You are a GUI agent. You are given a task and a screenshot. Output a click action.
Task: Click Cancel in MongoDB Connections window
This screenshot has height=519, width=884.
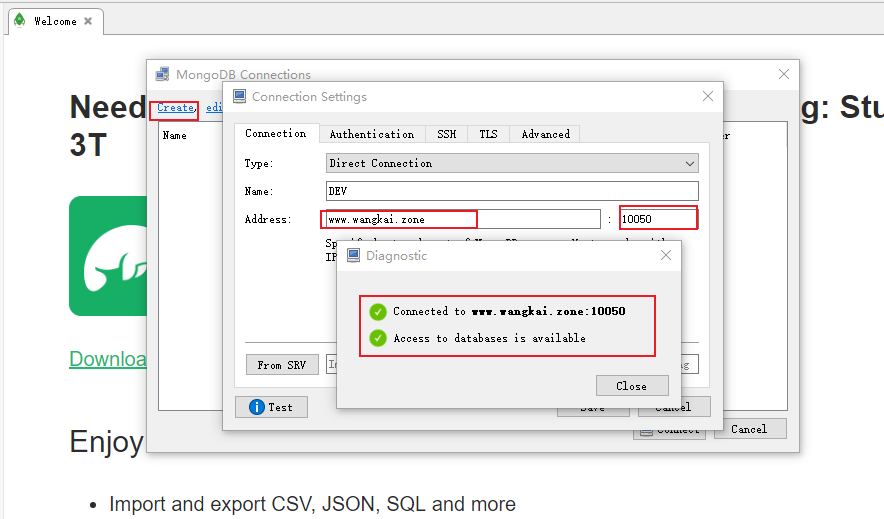tap(750, 429)
